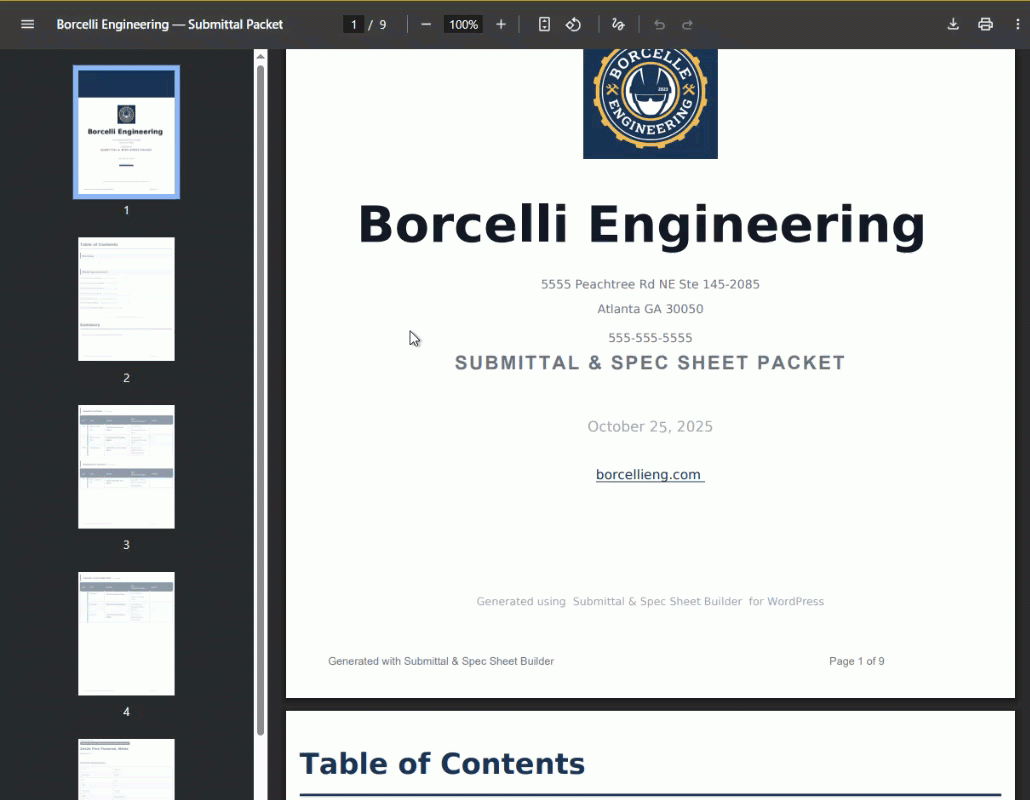Open the three-dot more actions menu
The height and width of the screenshot is (800, 1030).
pyautogui.click(x=1017, y=24)
